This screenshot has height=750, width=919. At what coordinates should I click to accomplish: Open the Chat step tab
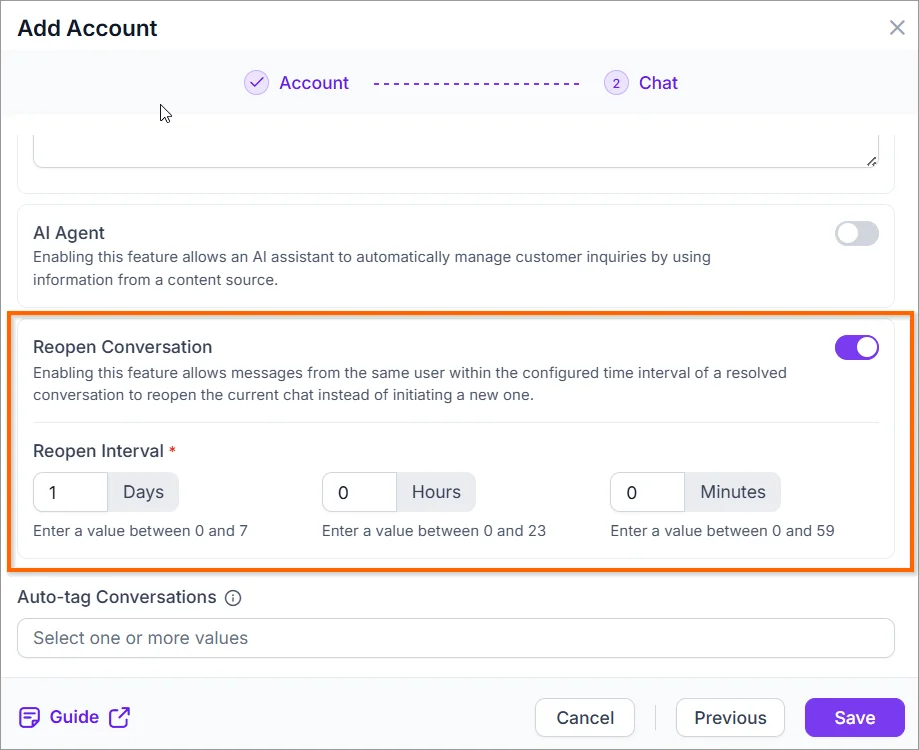[x=658, y=83]
